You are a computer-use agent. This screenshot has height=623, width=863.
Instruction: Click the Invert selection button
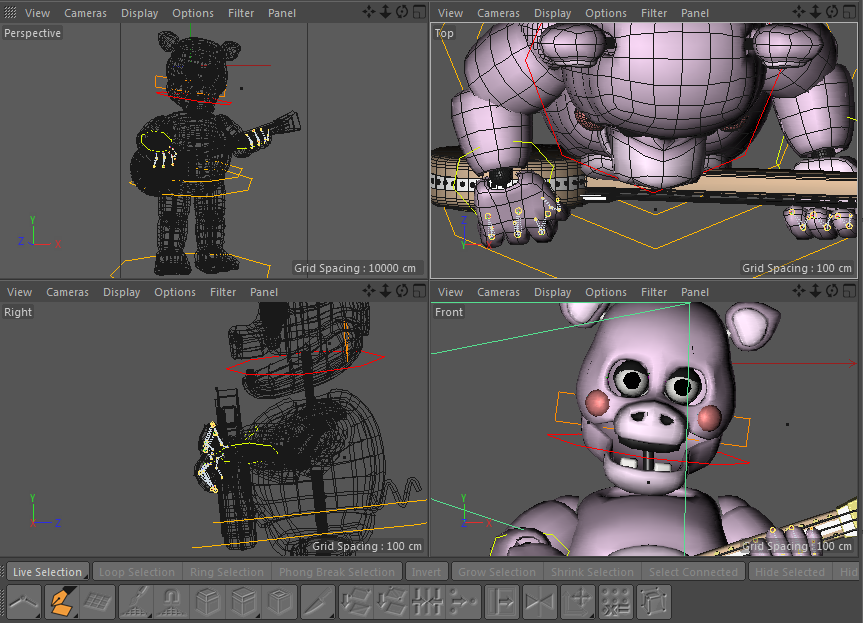point(427,572)
